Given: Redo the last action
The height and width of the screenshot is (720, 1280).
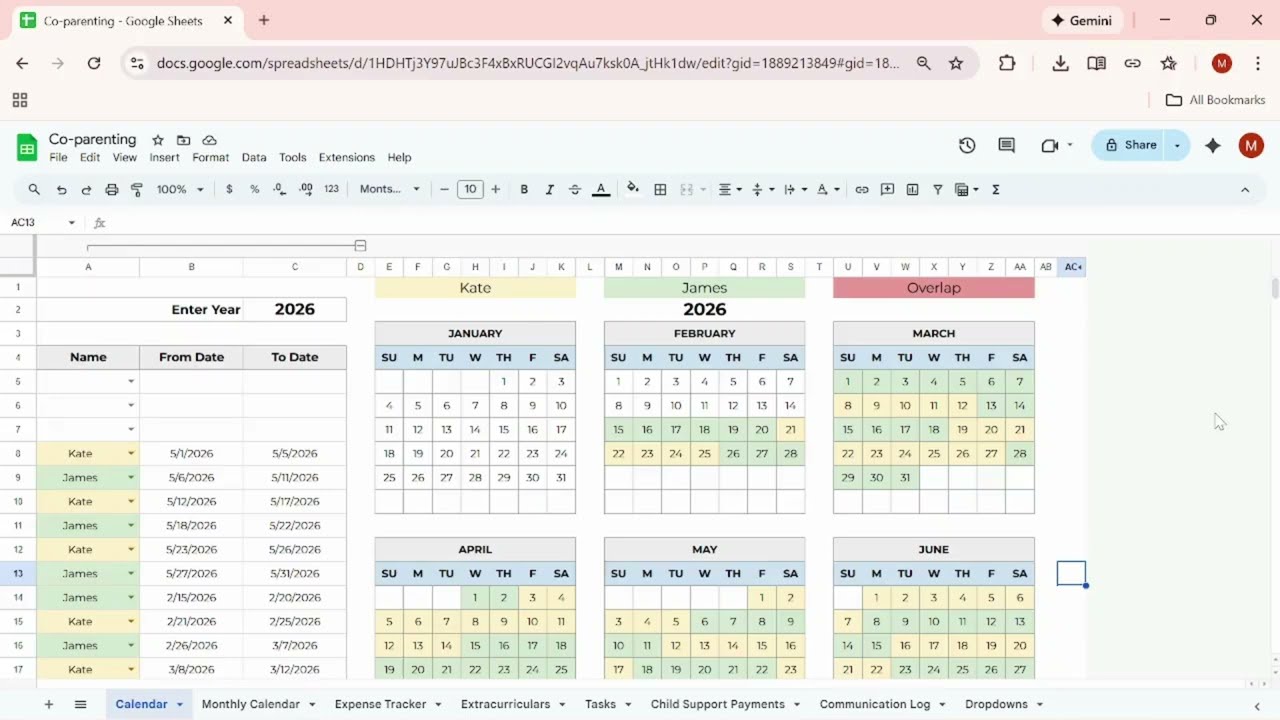Looking at the screenshot, I should click(x=86, y=189).
